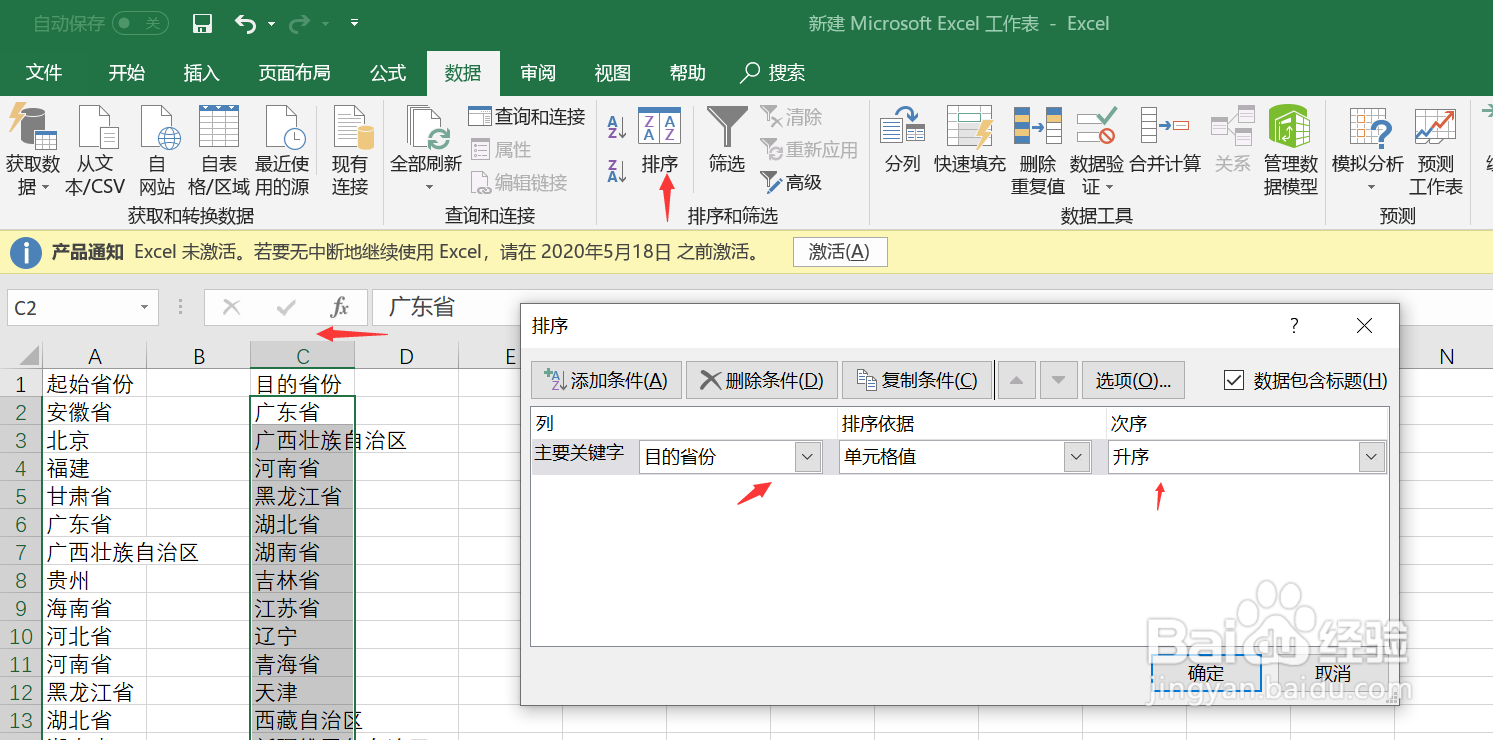This screenshot has height=740, width=1493.
Task: Click the insert function fx icon
Action: (x=340, y=307)
